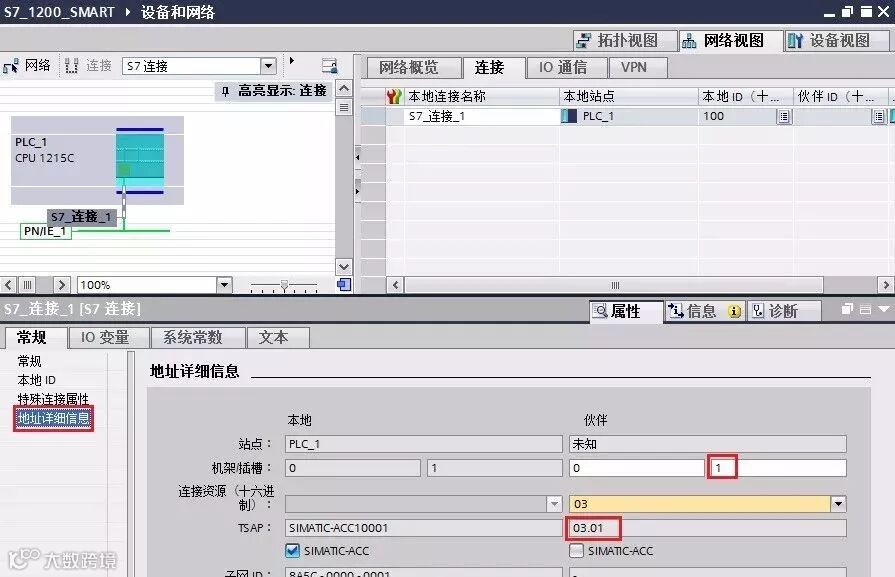Viewport: 895px width, 577px height.
Task: Click the connection table scroll right arrow
Action: coord(886,284)
